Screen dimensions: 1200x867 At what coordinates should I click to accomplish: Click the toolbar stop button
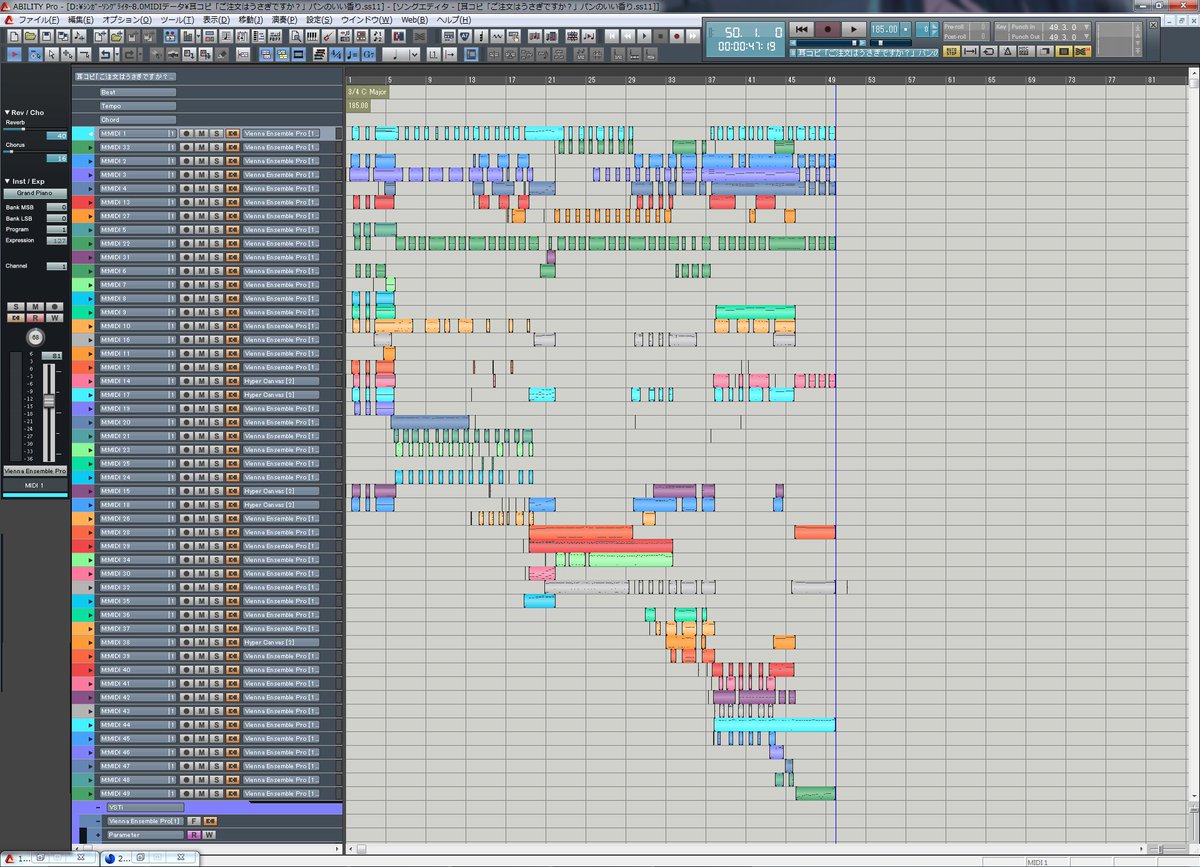(661, 36)
